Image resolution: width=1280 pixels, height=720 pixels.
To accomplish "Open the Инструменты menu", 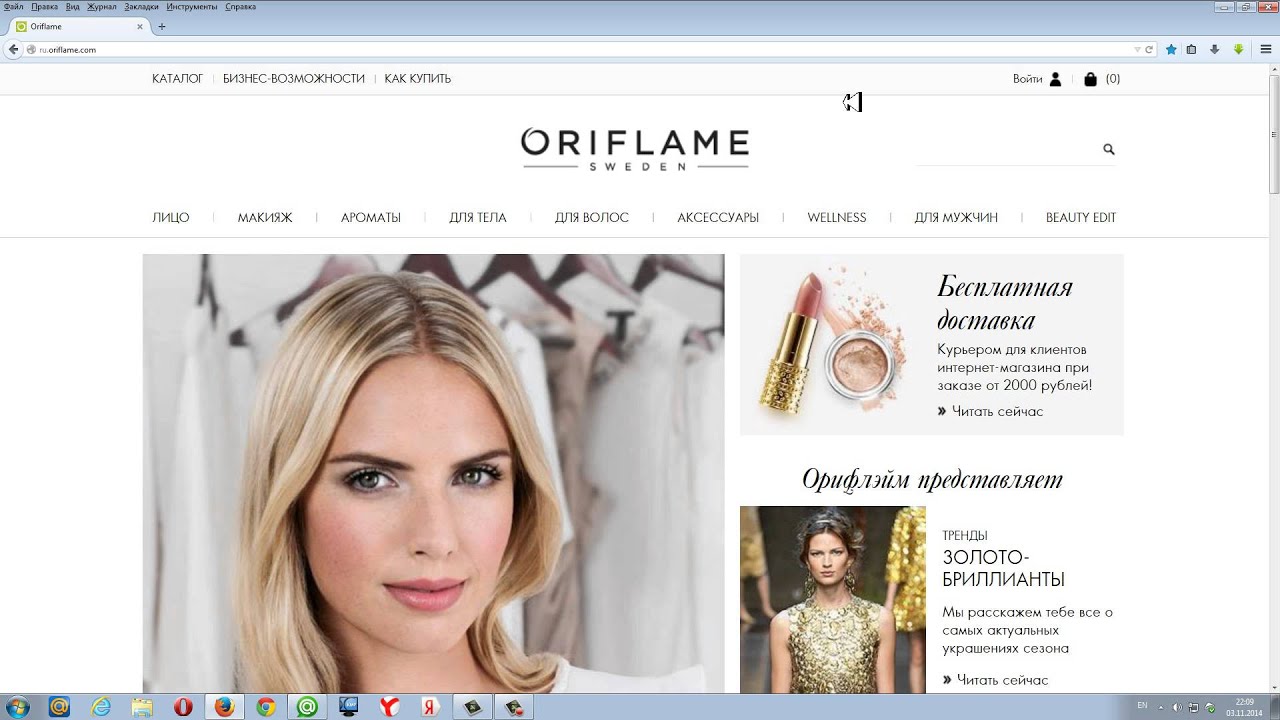I will [193, 7].
